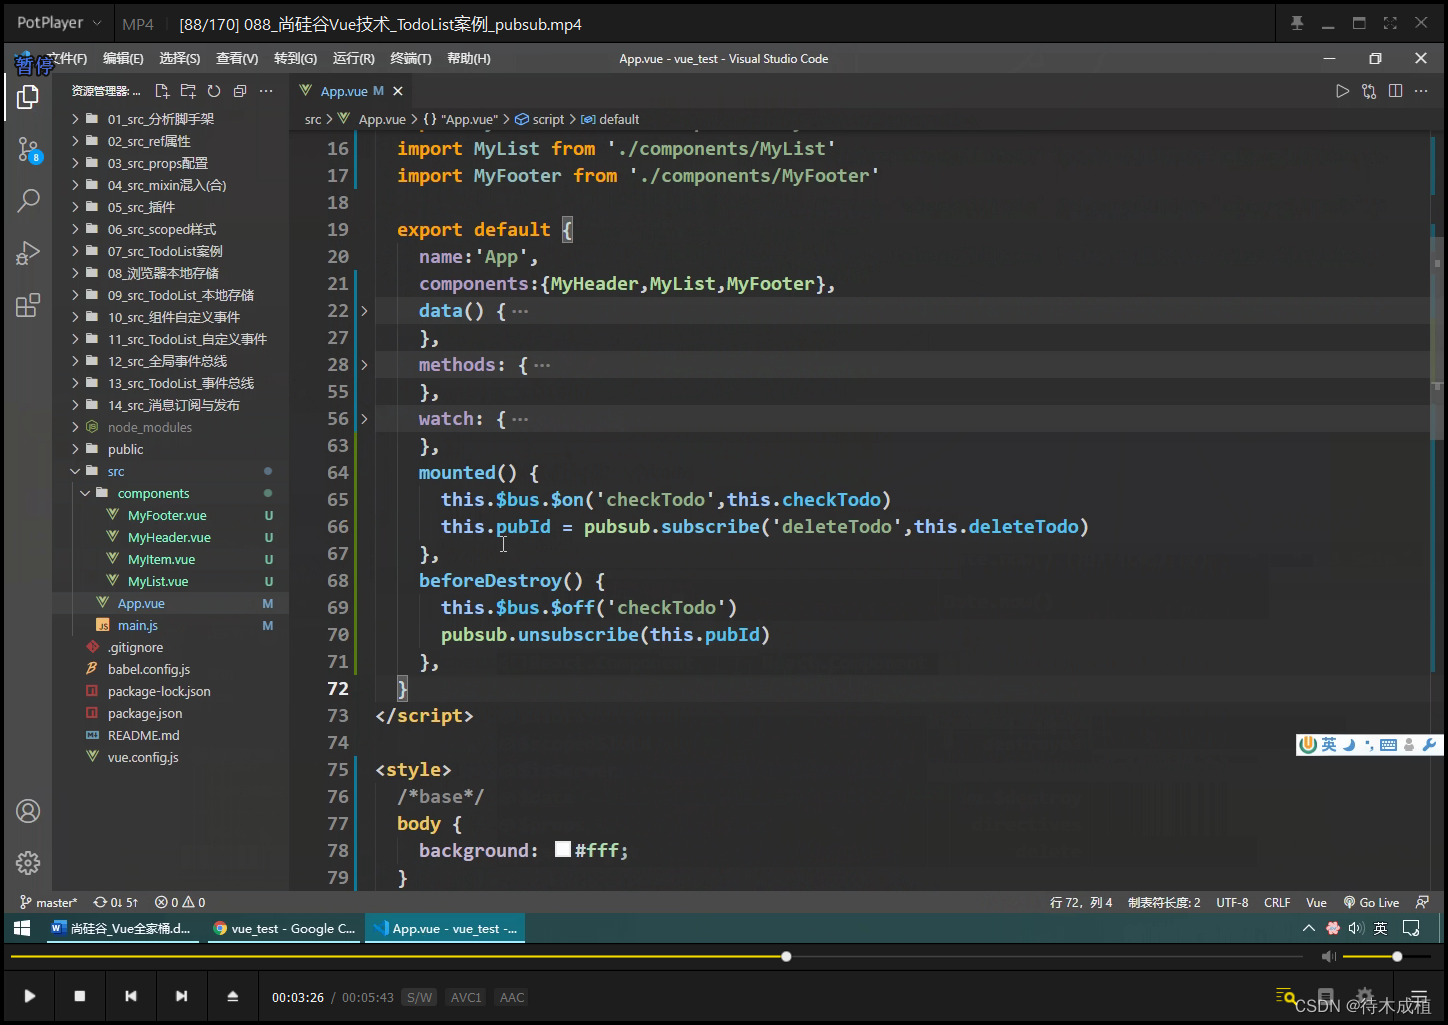
Task: Refresh the Explorer file tree
Action: click(214, 91)
